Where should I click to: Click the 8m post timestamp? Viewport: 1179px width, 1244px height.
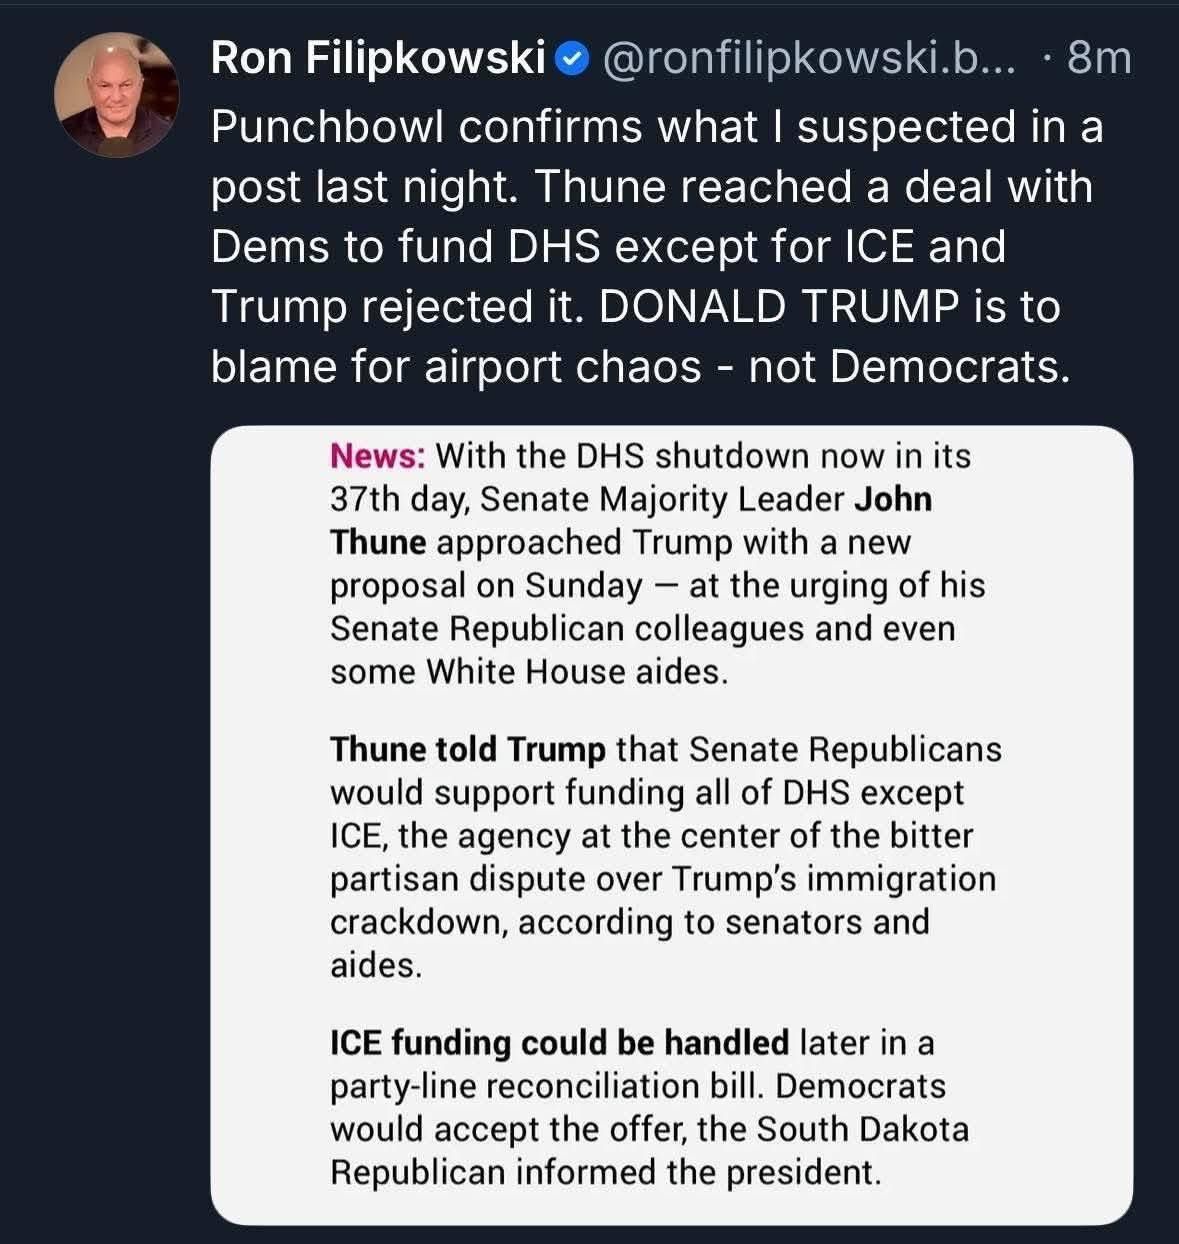click(1099, 59)
